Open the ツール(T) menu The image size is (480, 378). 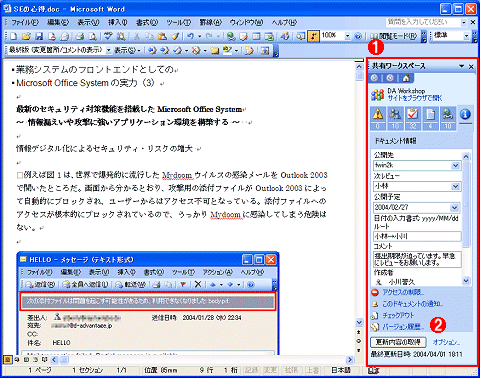coord(179,22)
